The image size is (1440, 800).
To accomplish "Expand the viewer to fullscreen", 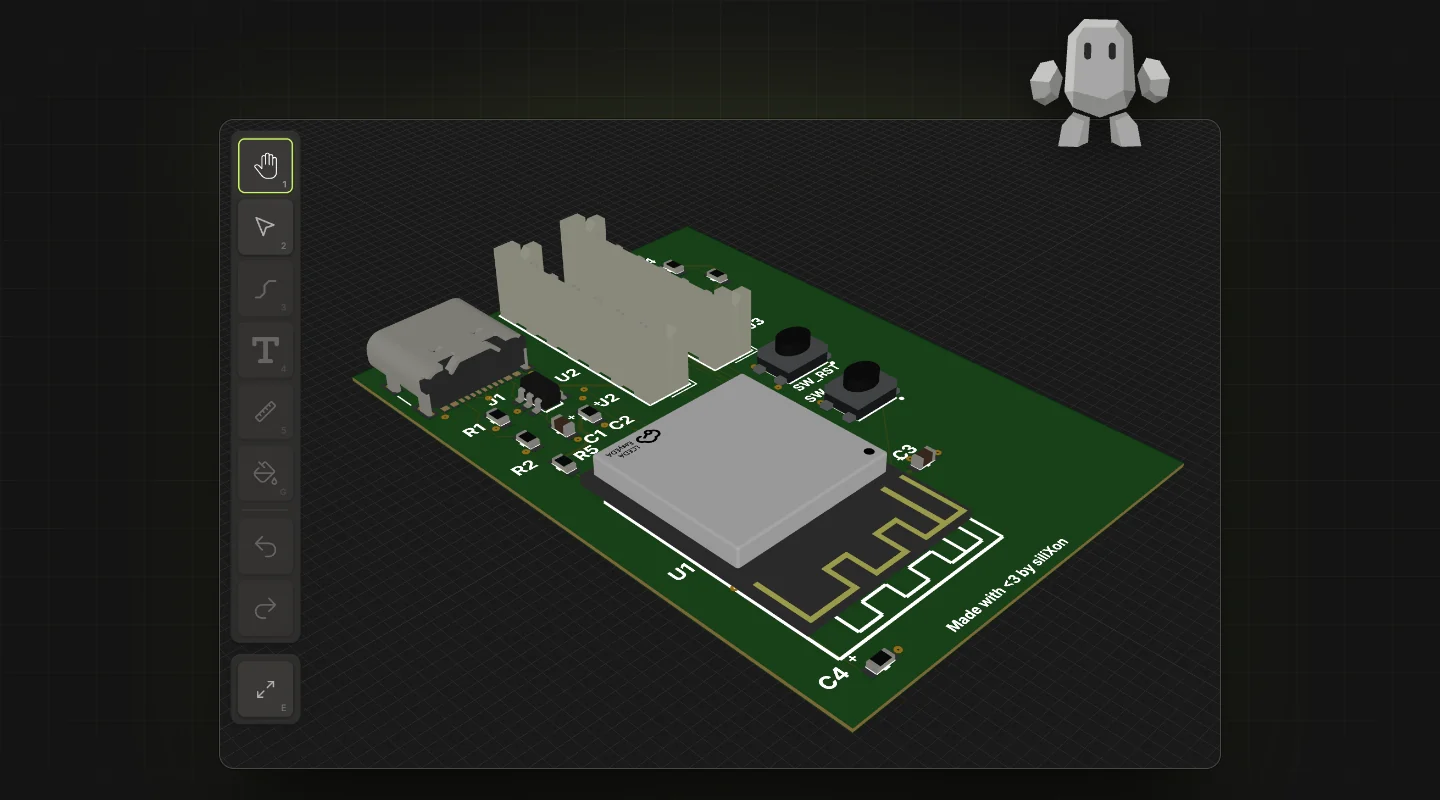I will [265, 689].
